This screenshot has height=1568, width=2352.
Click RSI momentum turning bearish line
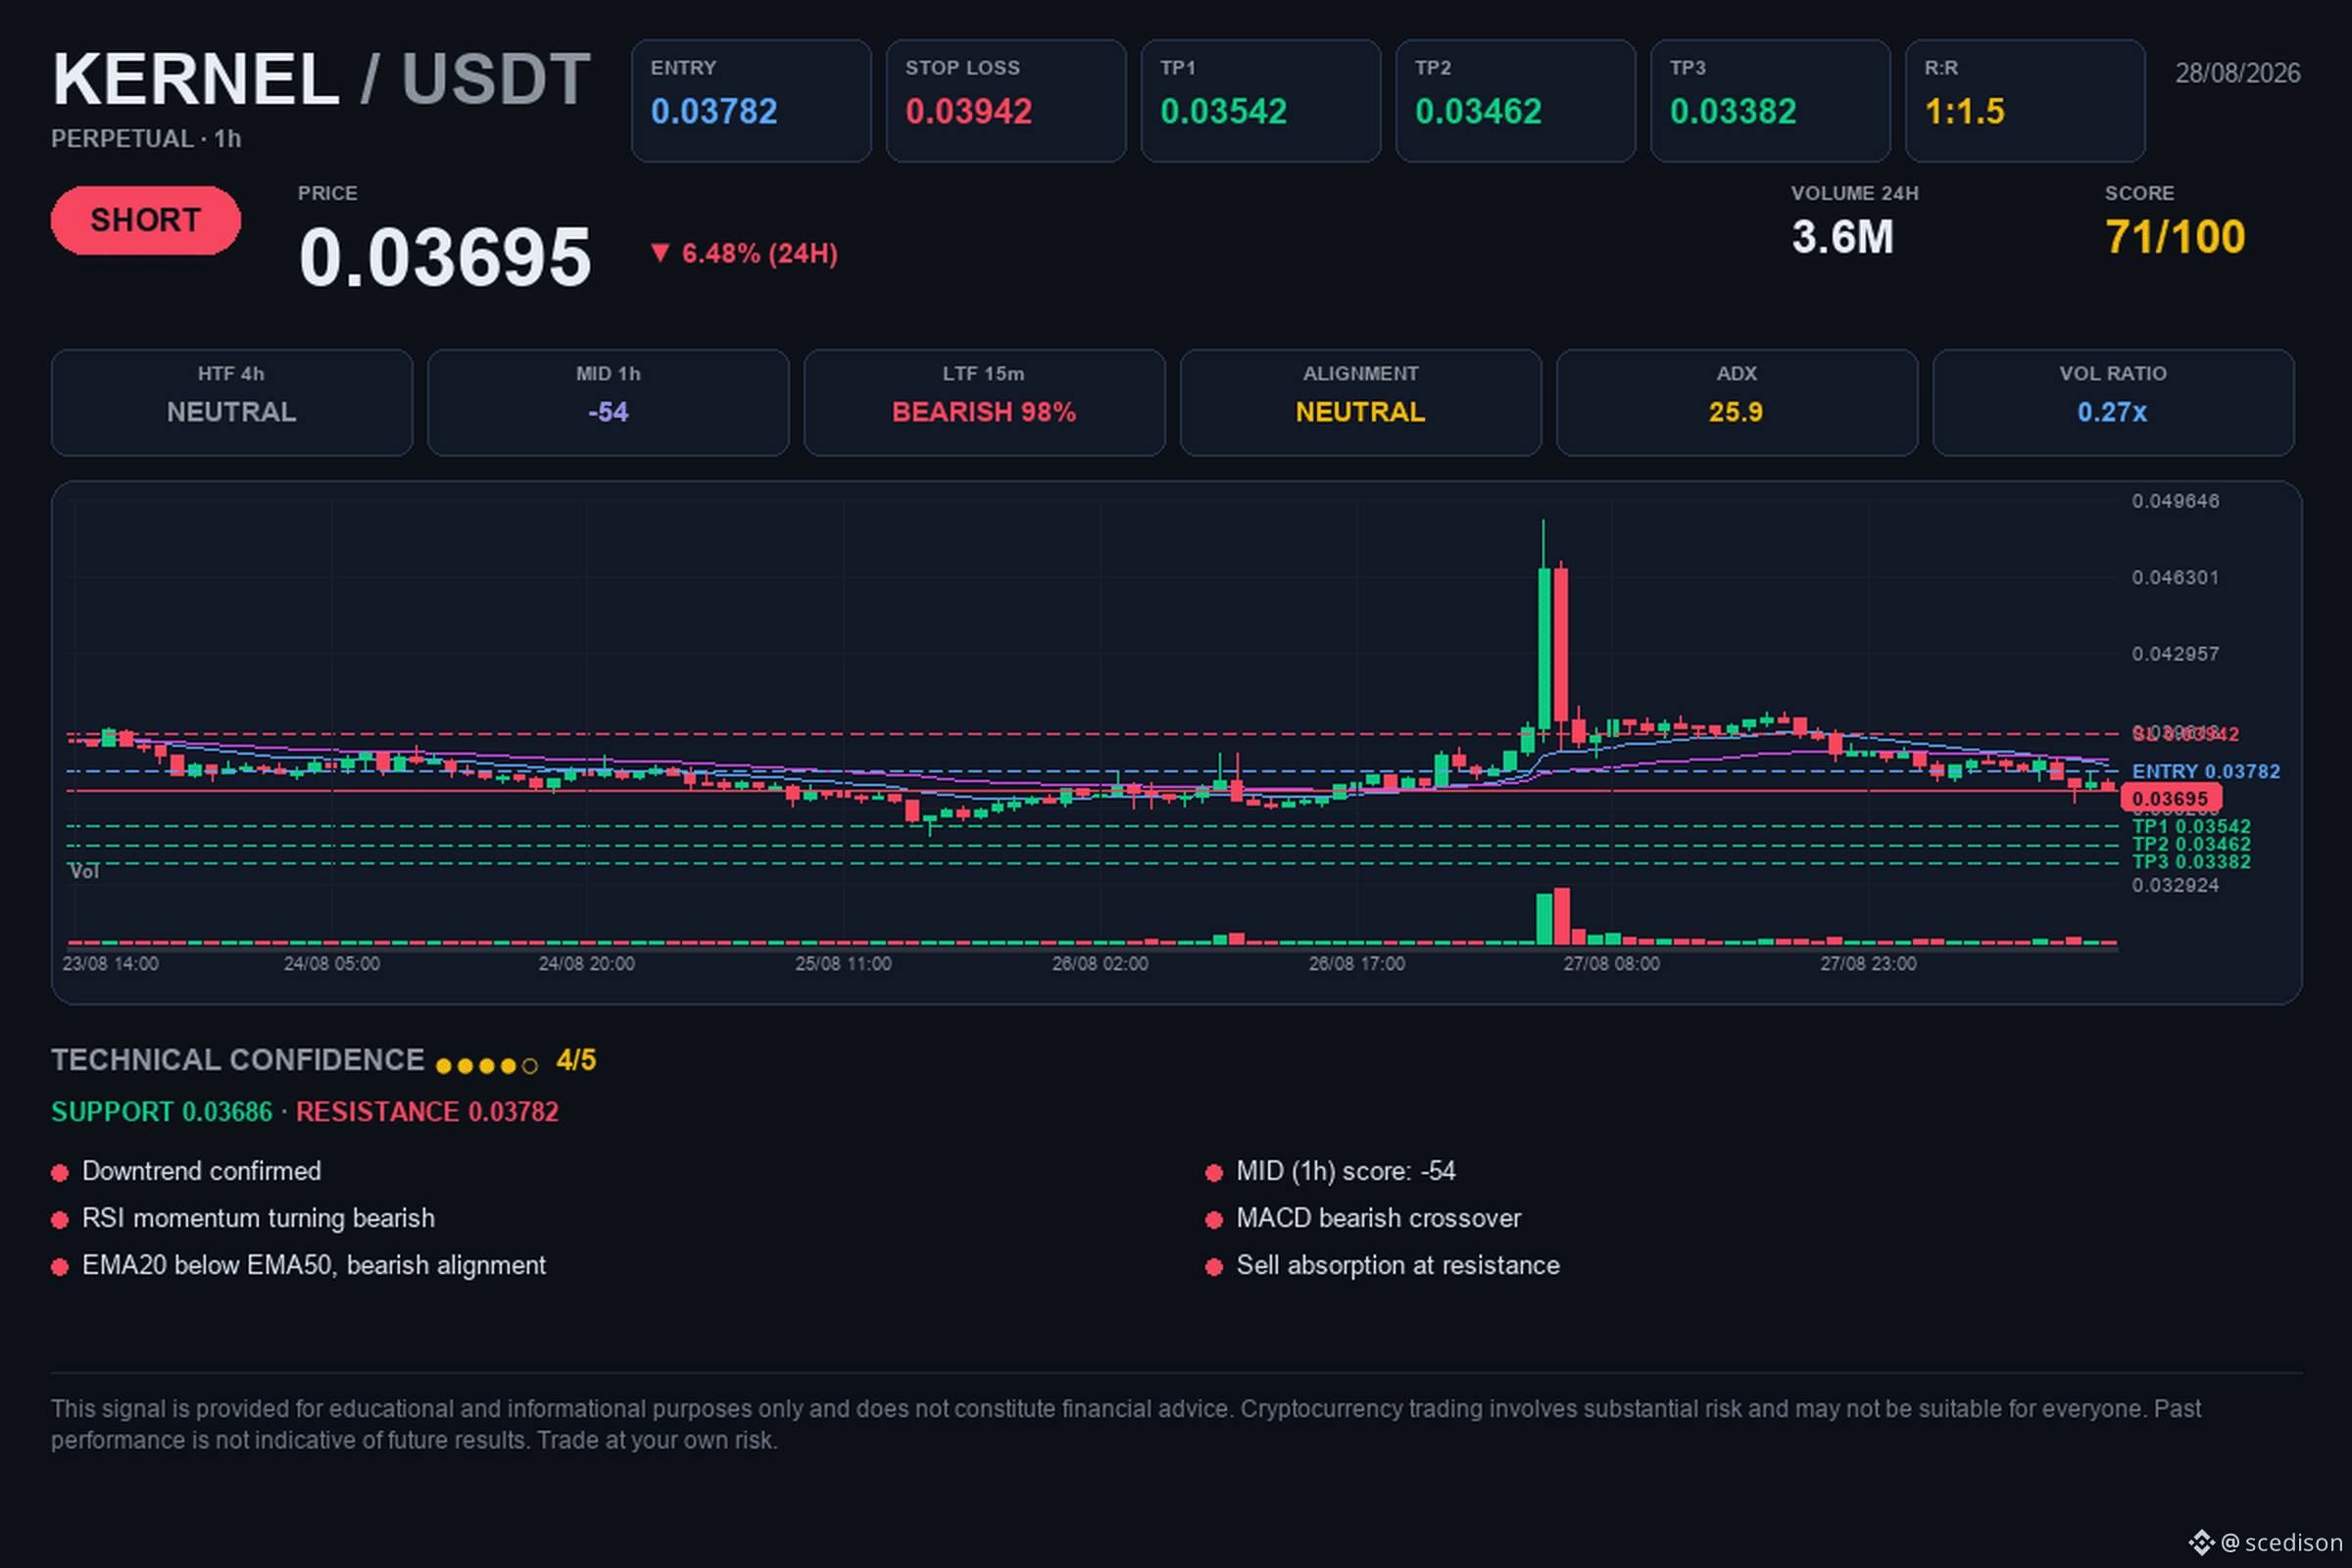tap(258, 1218)
